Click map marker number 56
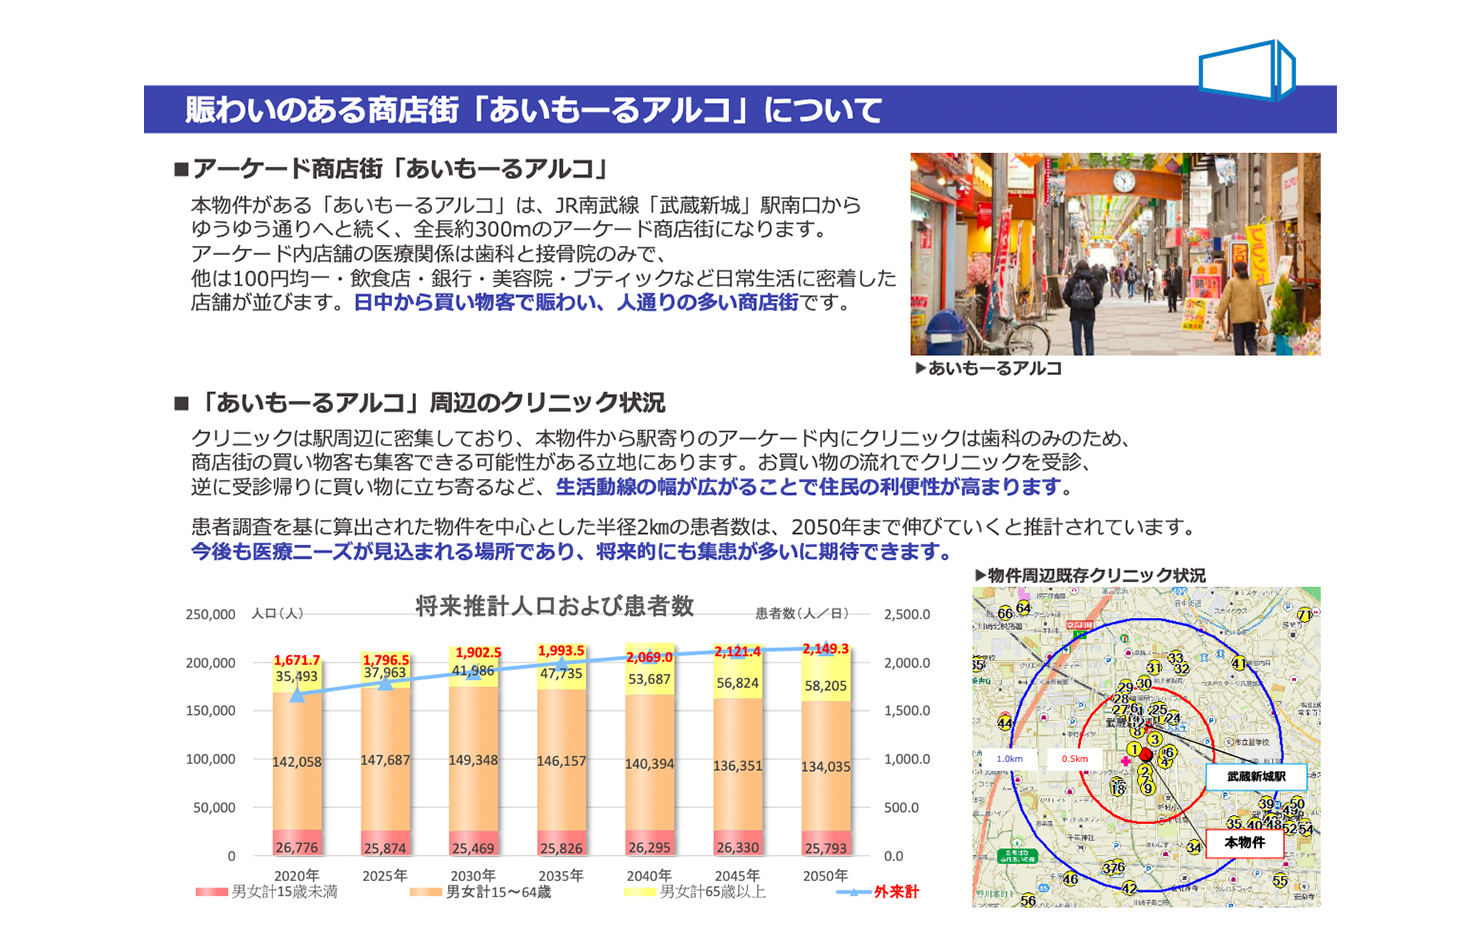 (x=1028, y=900)
